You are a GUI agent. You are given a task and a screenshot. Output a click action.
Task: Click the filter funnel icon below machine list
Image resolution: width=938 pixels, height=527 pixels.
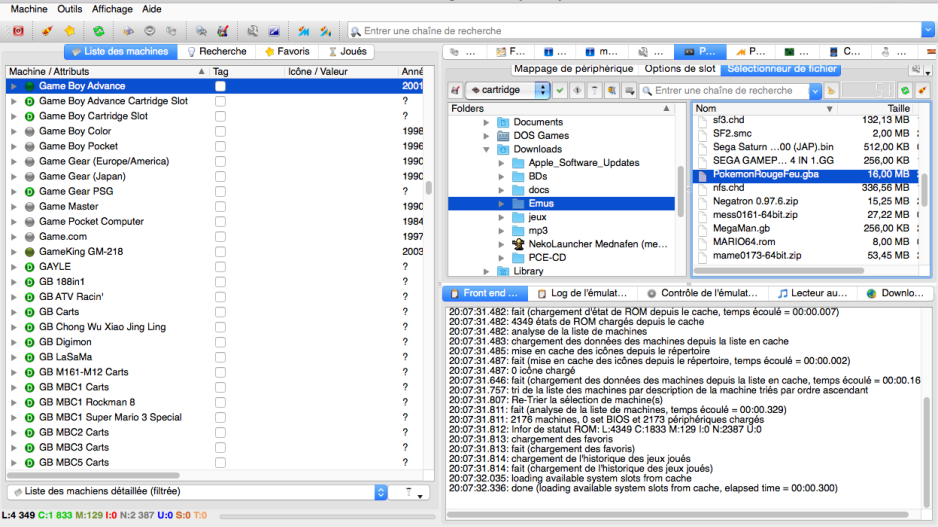(410, 492)
